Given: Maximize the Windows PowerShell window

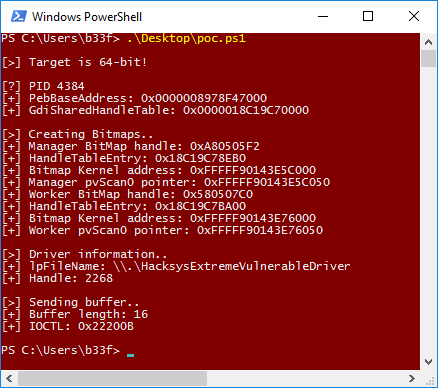Looking at the screenshot, I should click(368, 16).
